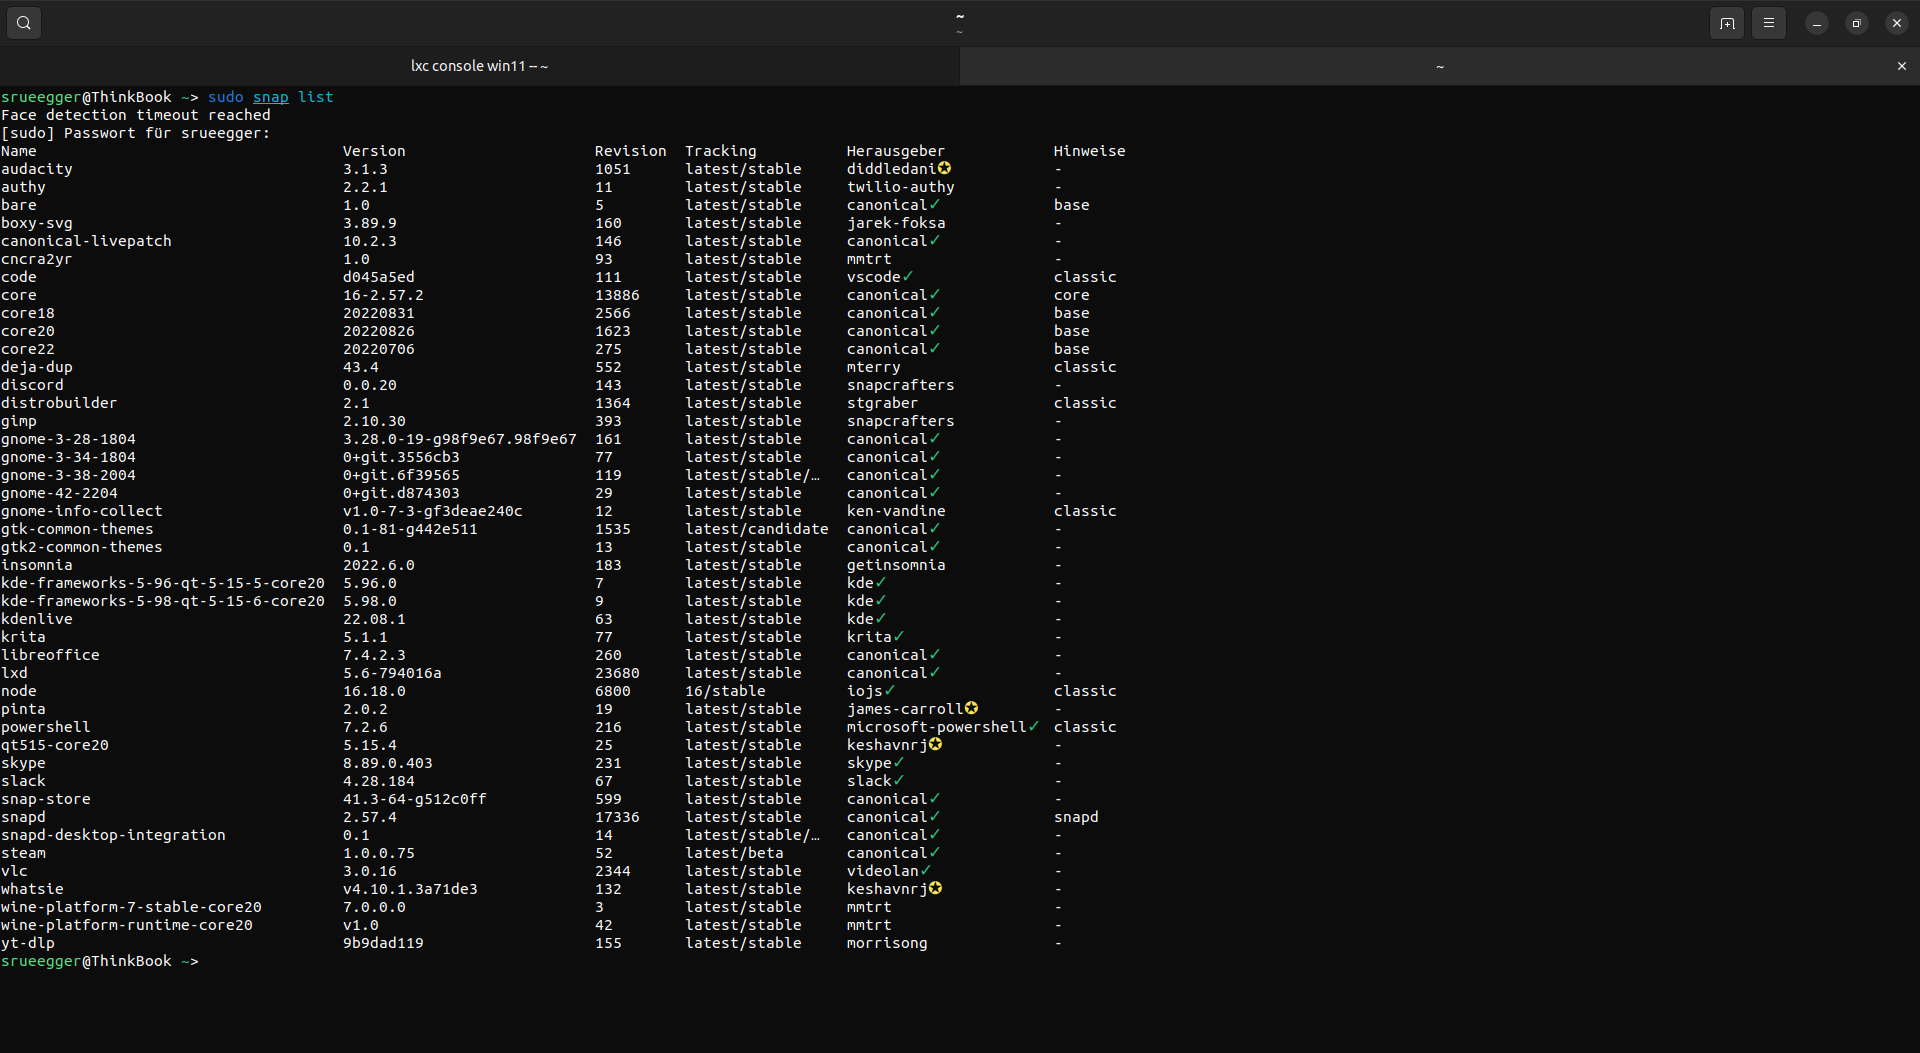Click the 'whatsie' snap name
Screen dimensions: 1920x1053
click(32, 889)
